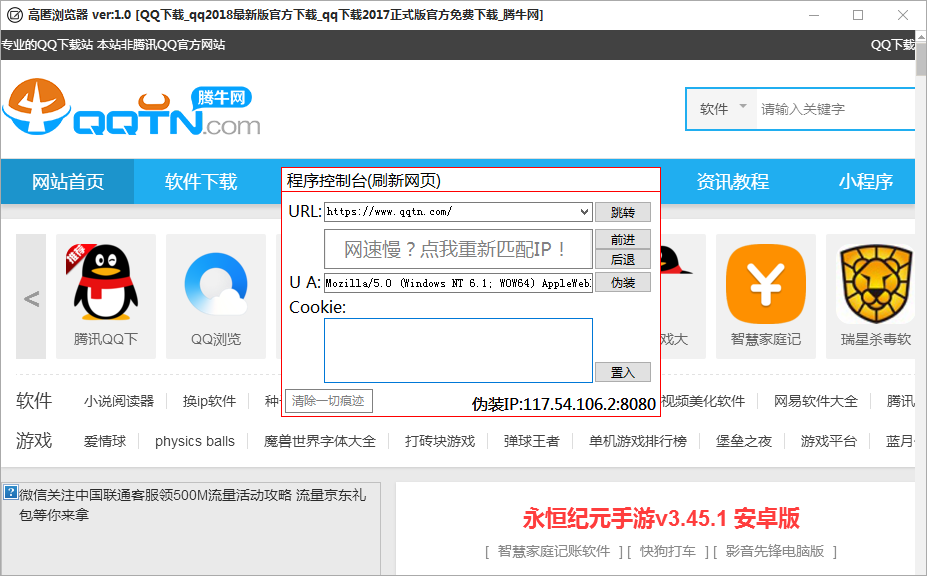The height and width of the screenshot is (576, 927).
Task: Open the 快狗打车 link
Action: point(667,551)
